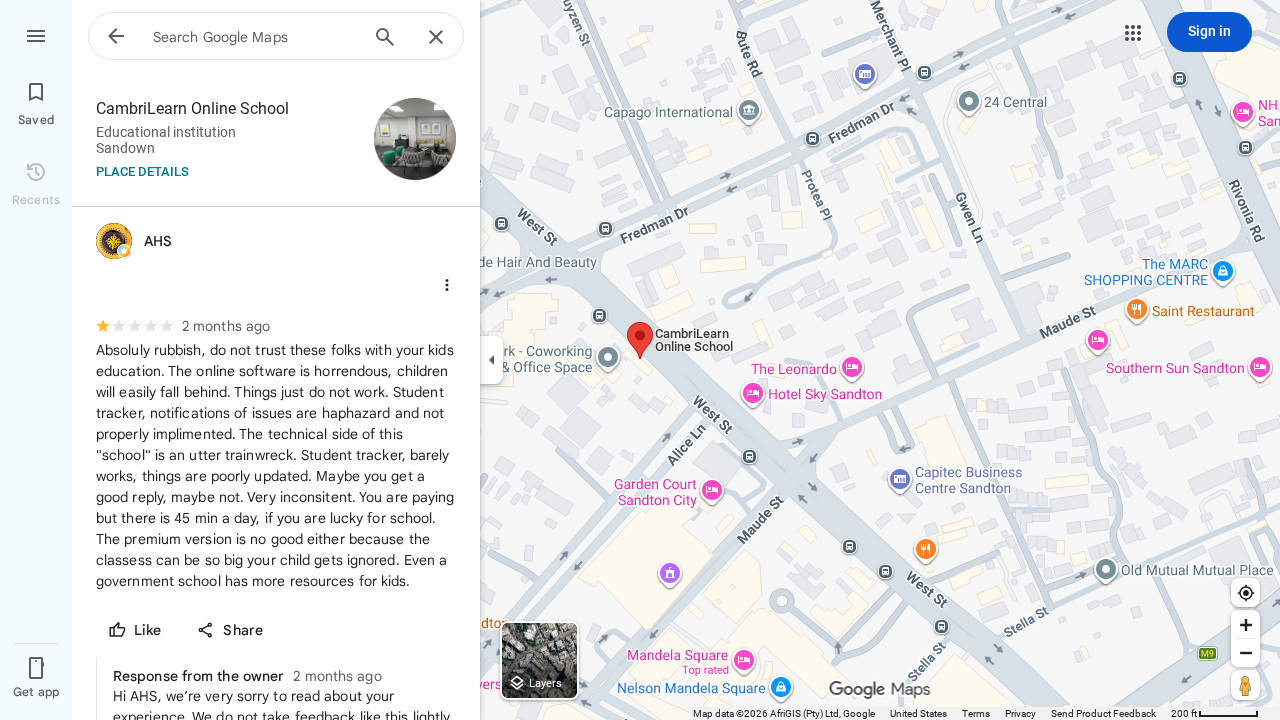The width and height of the screenshot is (1280, 720).
Task: Open review more-options three dots
Action: tap(447, 285)
